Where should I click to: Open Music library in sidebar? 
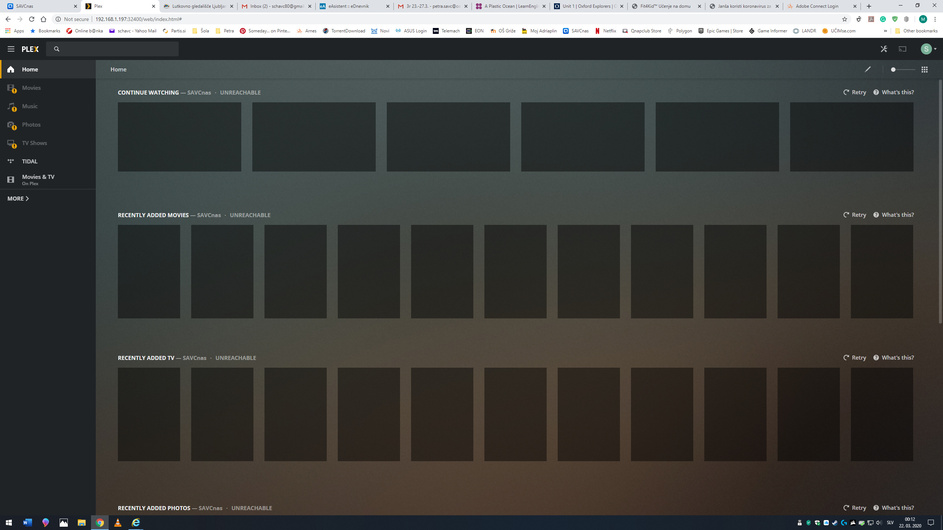[x=48, y=106]
